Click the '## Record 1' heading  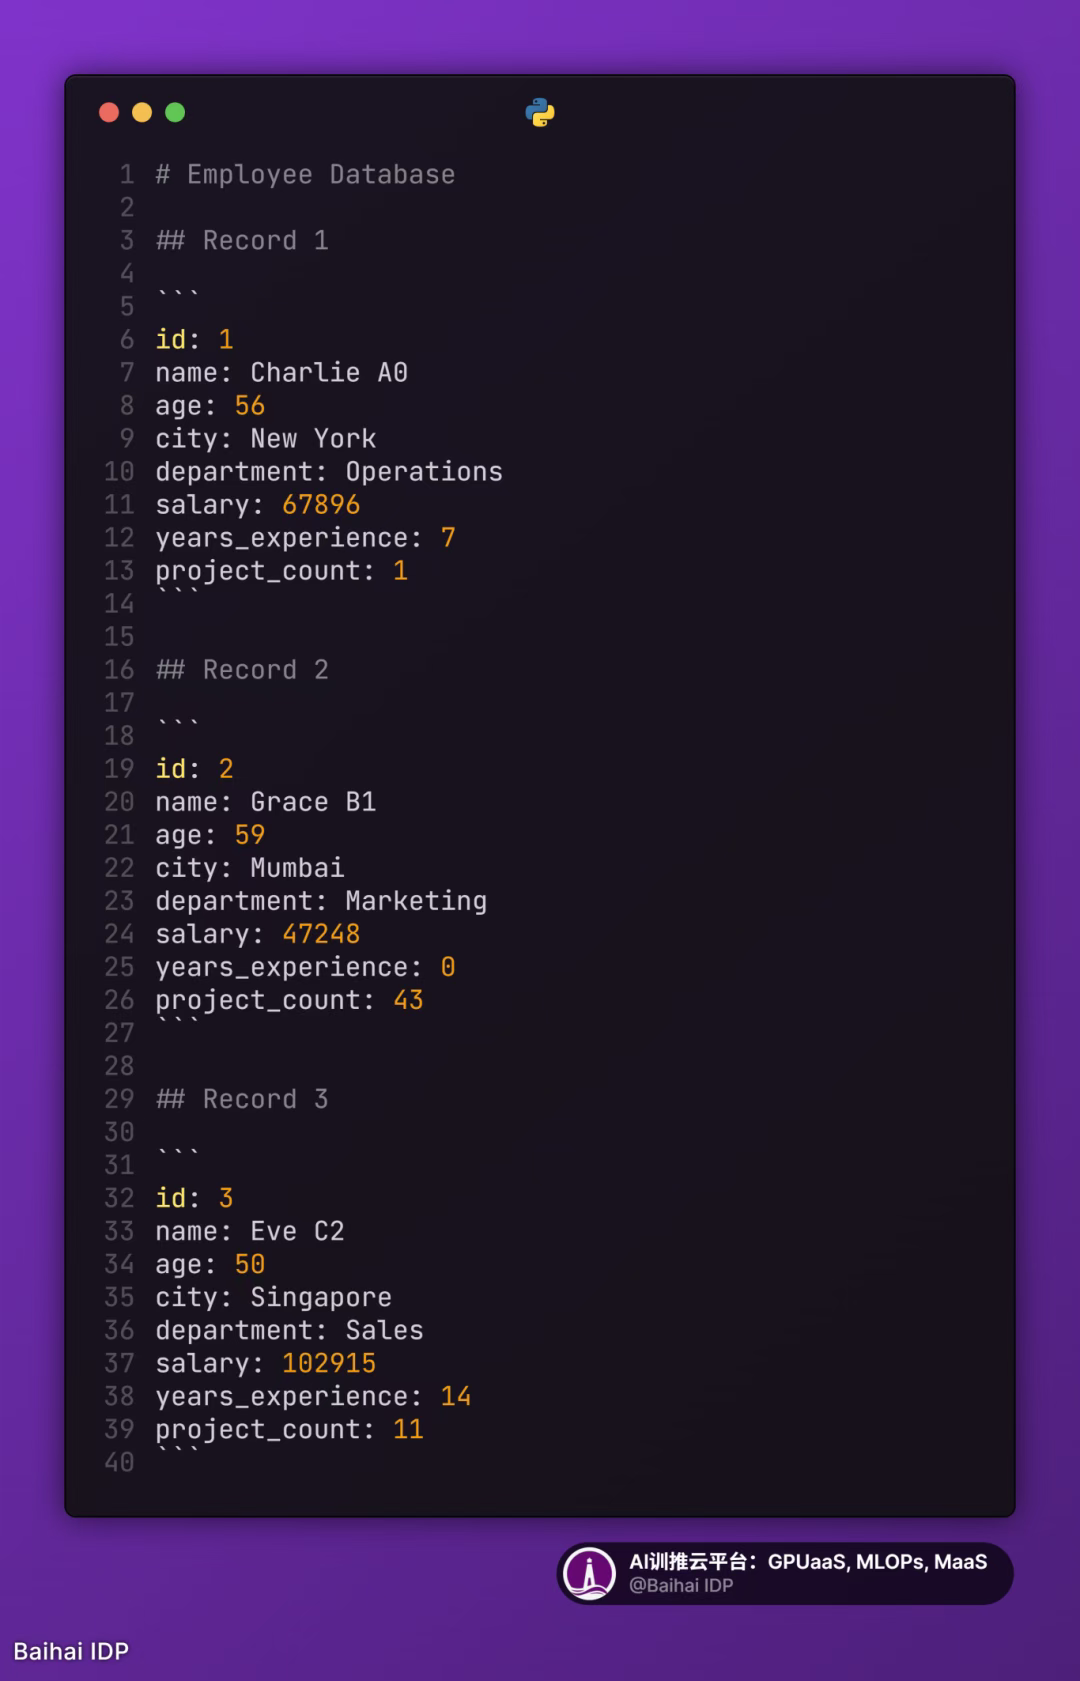(242, 241)
